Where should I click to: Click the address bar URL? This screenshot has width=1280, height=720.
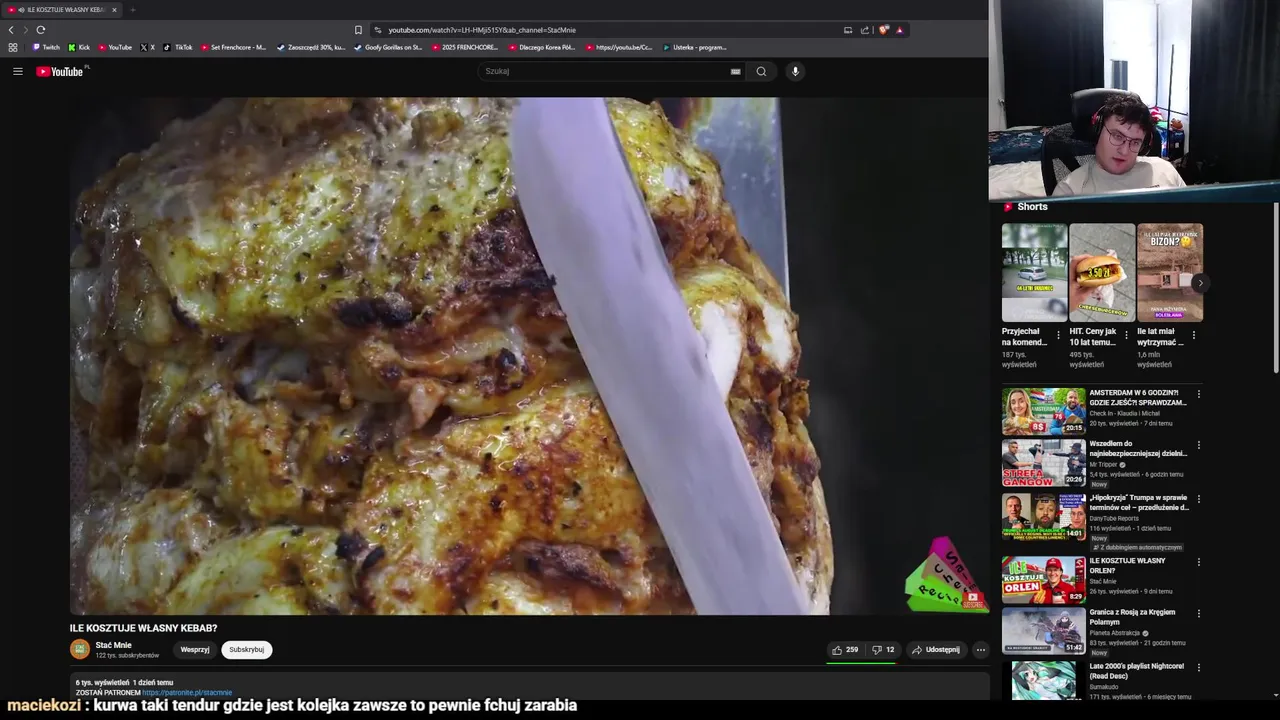pyautogui.click(x=482, y=30)
